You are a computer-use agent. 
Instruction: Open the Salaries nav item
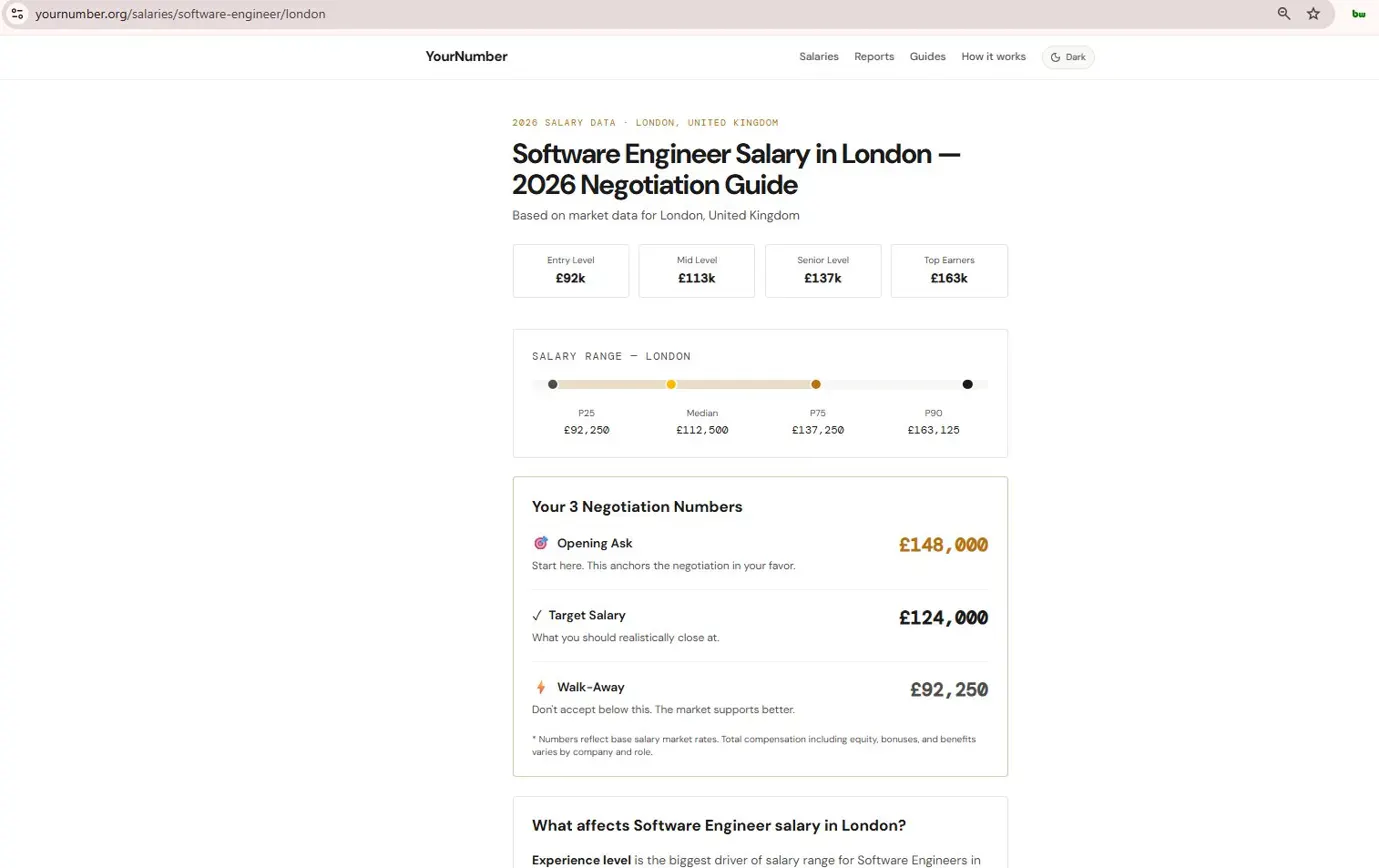pyautogui.click(x=819, y=57)
